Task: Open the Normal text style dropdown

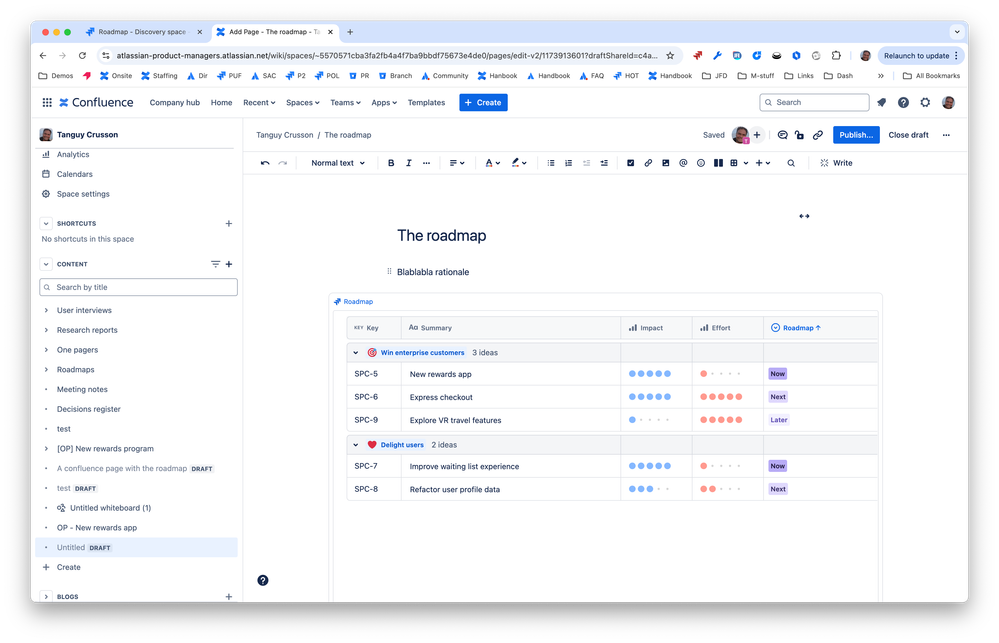Action: click(x=338, y=163)
